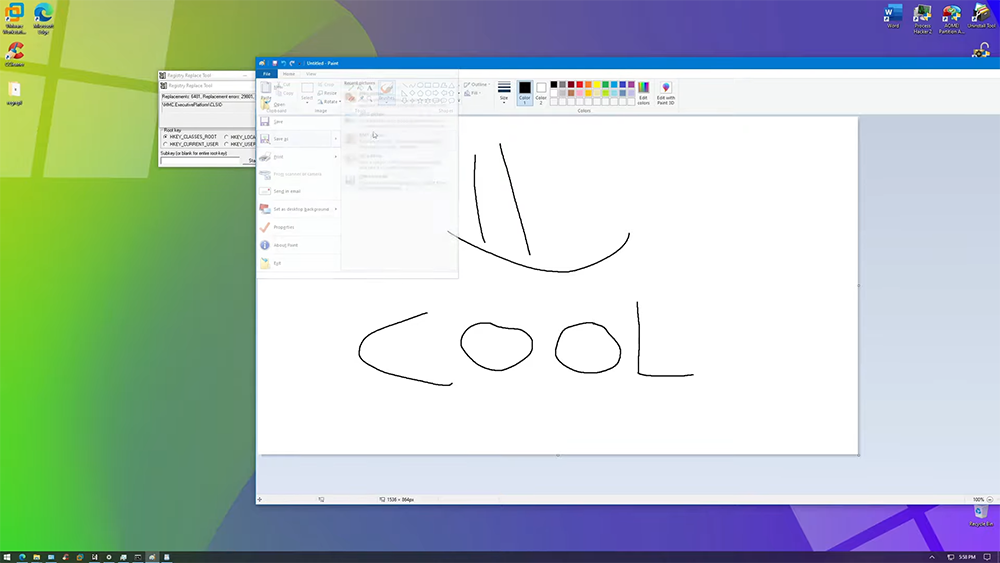1000x563 pixels.
Task: Choose Send in email menu entry
Action: tap(298, 191)
